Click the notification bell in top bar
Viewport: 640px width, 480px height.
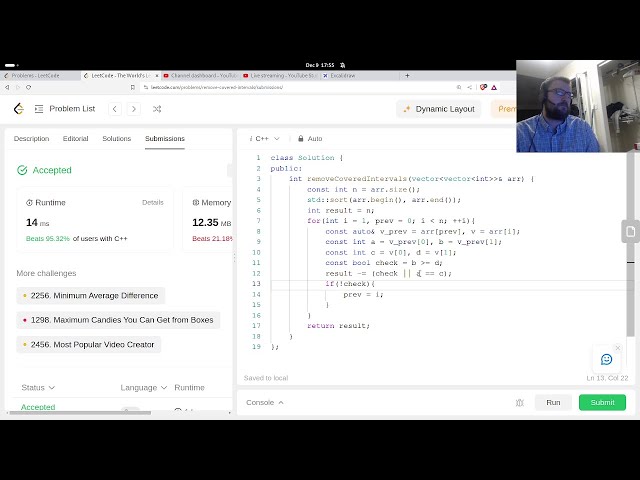tap(342, 65)
